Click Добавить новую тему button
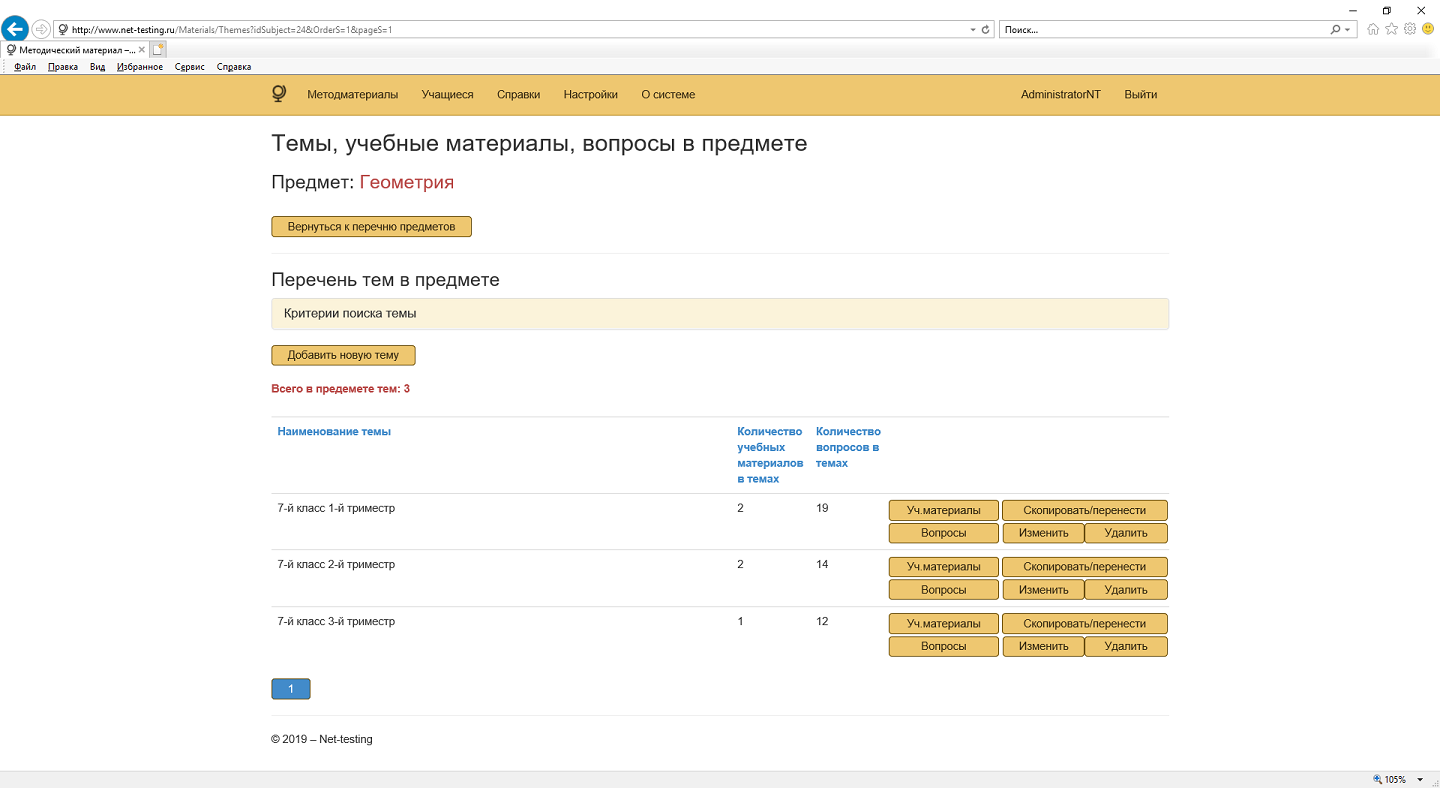 tap(343, 355)
